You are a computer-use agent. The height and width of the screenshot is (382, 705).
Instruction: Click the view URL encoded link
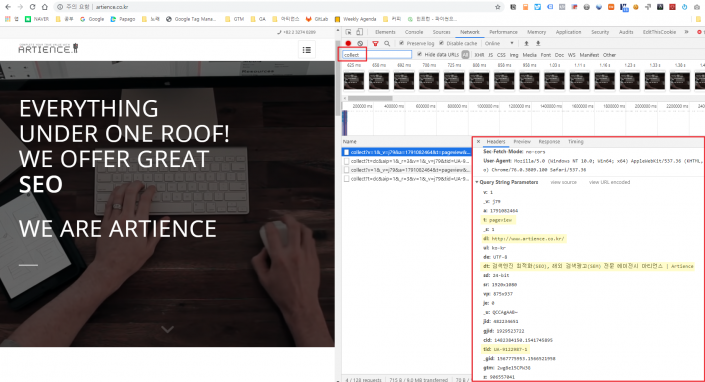coord(609,182)
